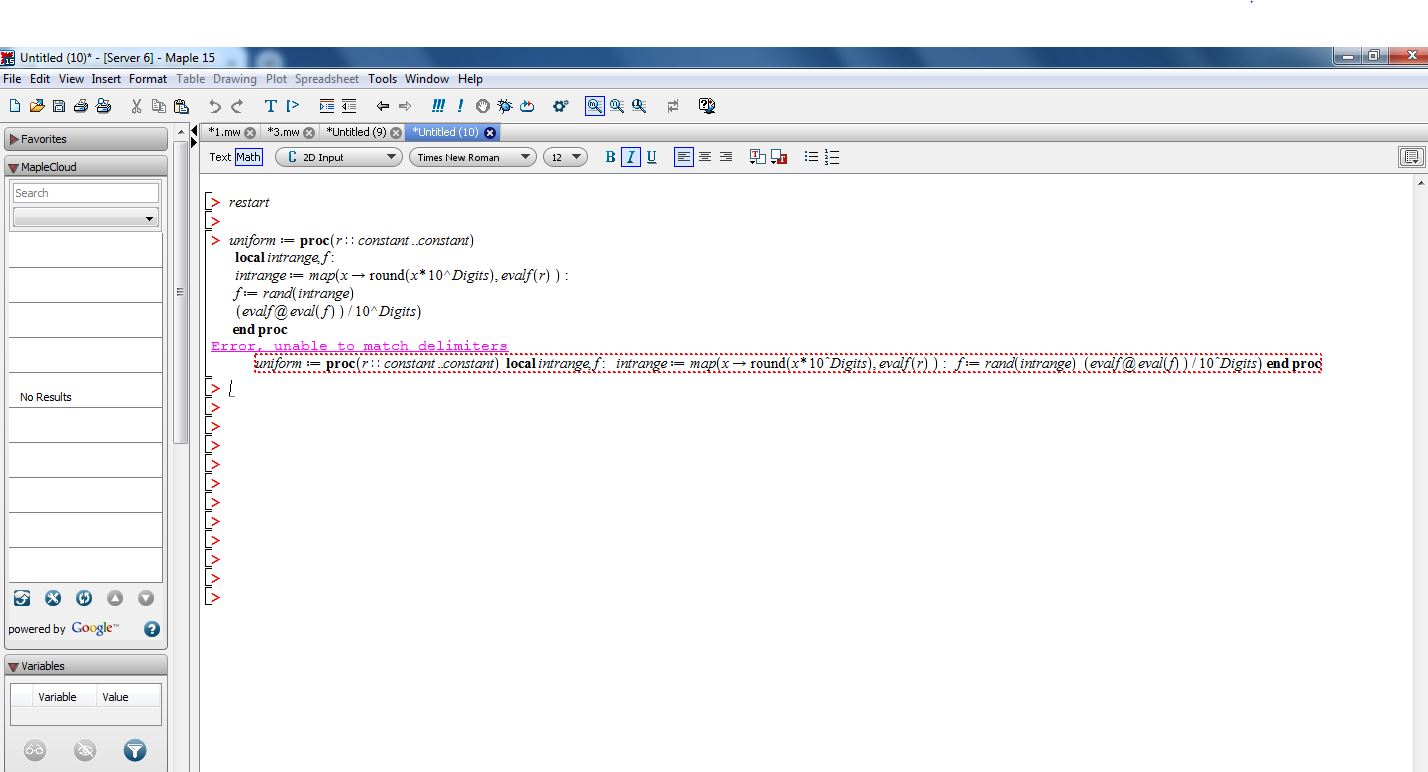
Task: Cut selection with the scissors icon
Action: (136, 106)
